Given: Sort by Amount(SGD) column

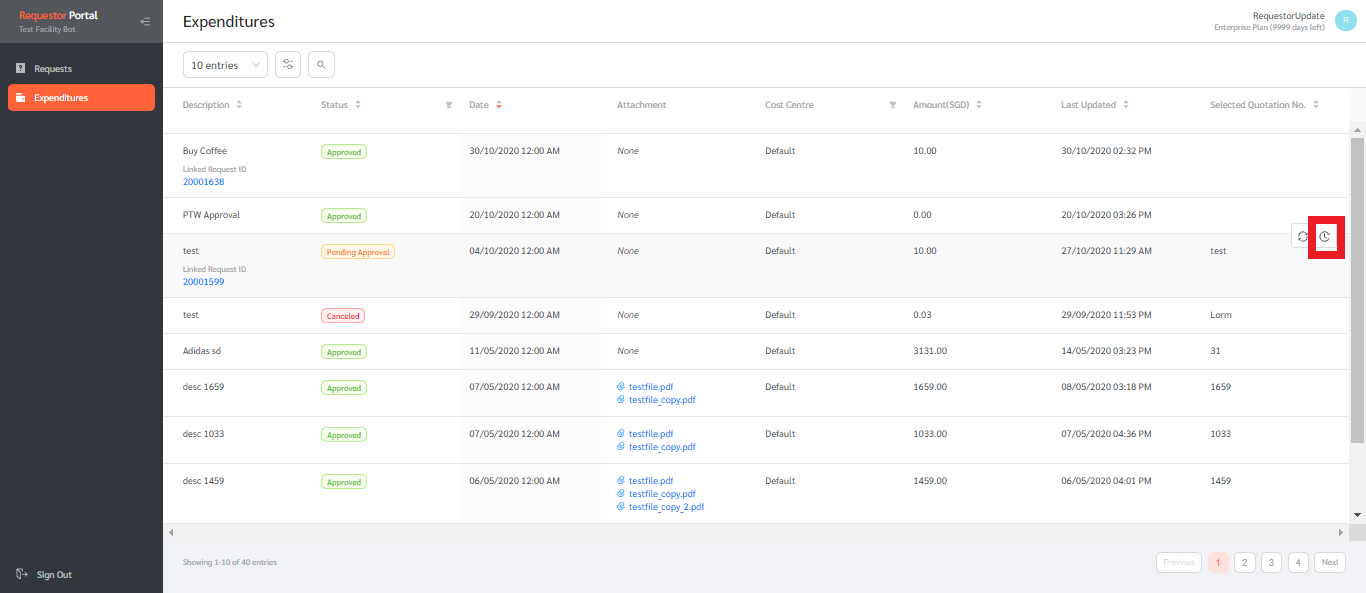Looking at the screenshot, I should (979, 105).
